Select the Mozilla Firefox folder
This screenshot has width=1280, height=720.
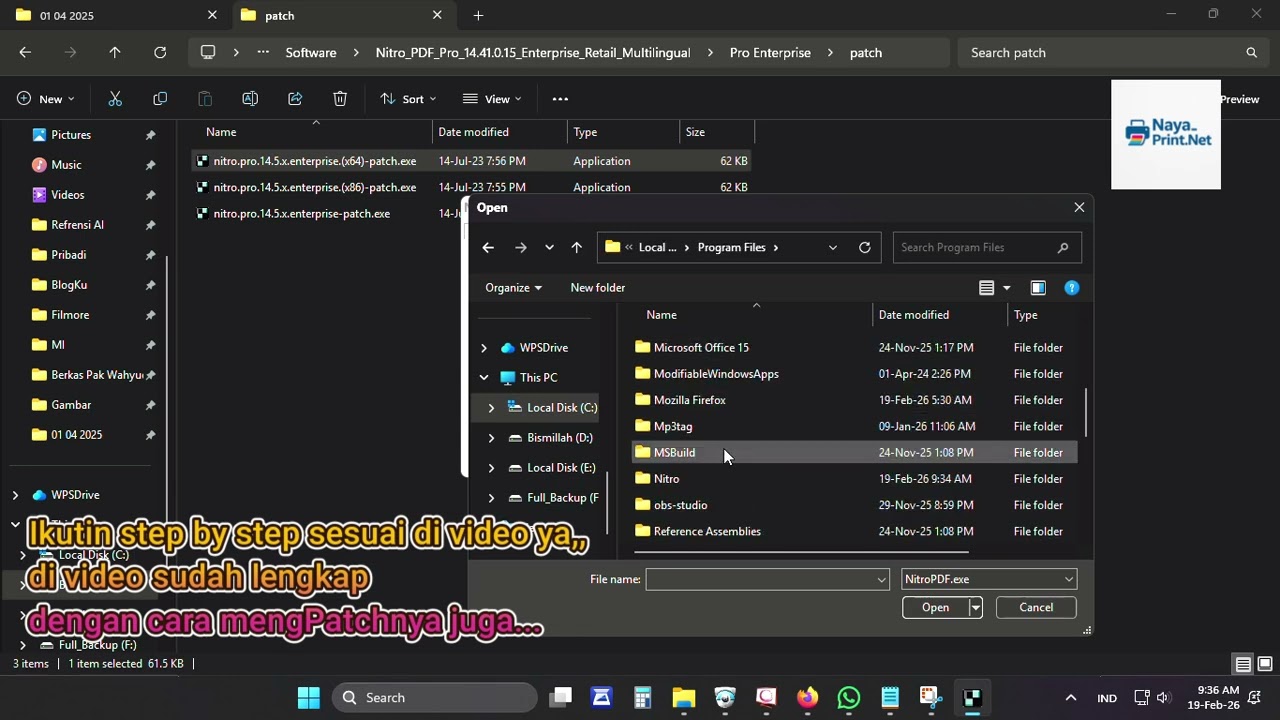click(x=855, y=400)
